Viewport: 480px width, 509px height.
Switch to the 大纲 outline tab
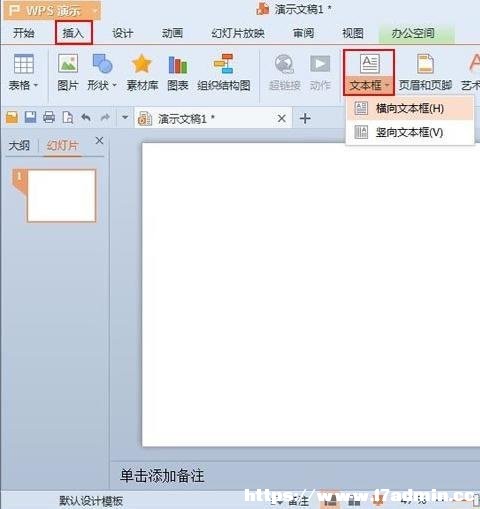point(19,145)
